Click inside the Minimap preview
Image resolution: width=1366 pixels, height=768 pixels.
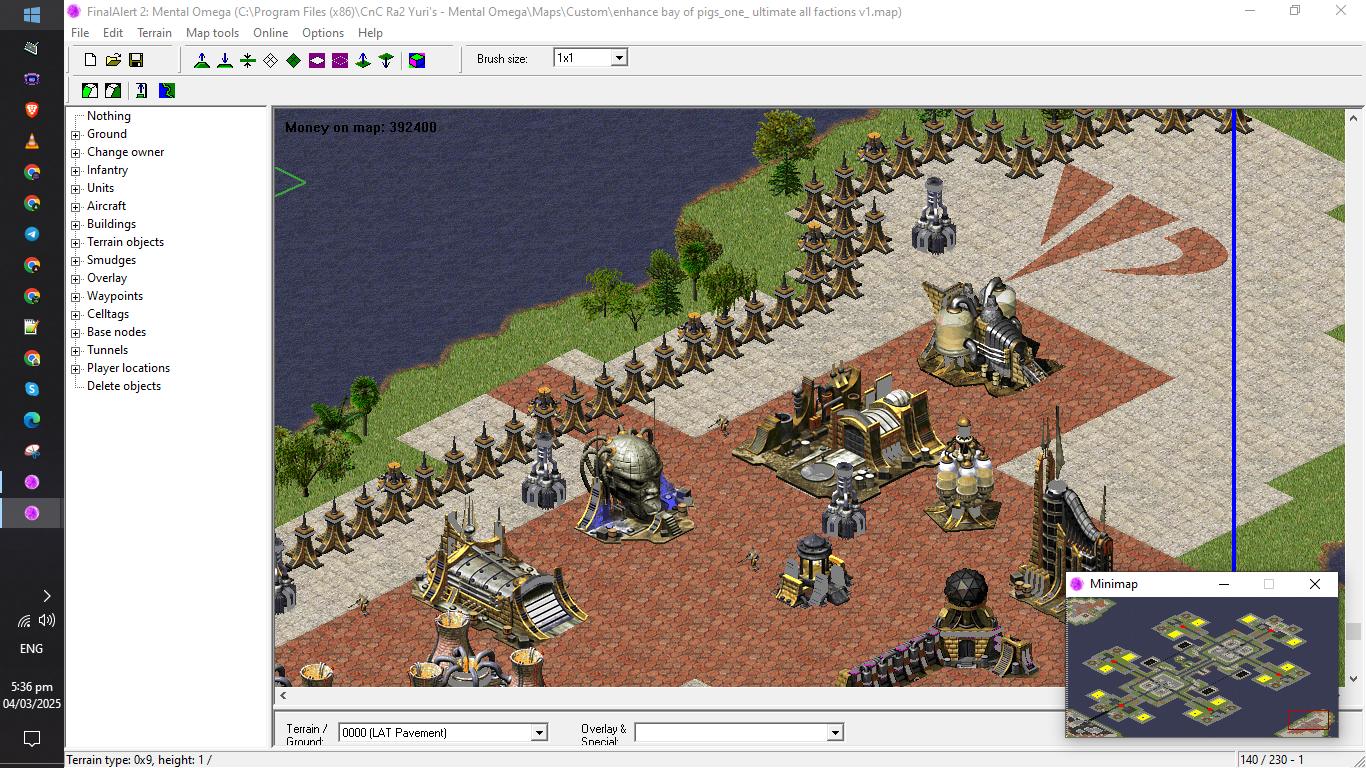click(1201, 666)
